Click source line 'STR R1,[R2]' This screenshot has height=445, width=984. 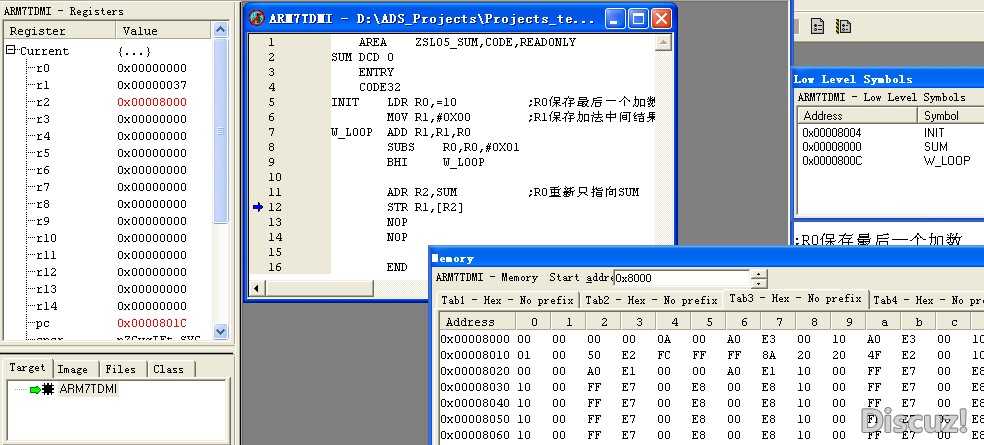click(x=425, y=207)
